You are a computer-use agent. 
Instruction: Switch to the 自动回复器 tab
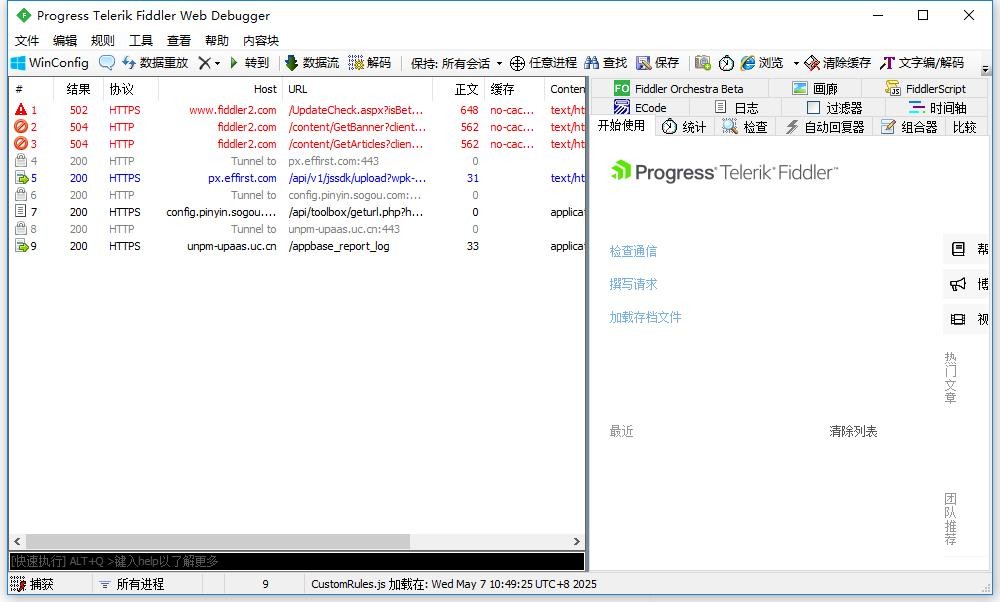coord(825,127)
